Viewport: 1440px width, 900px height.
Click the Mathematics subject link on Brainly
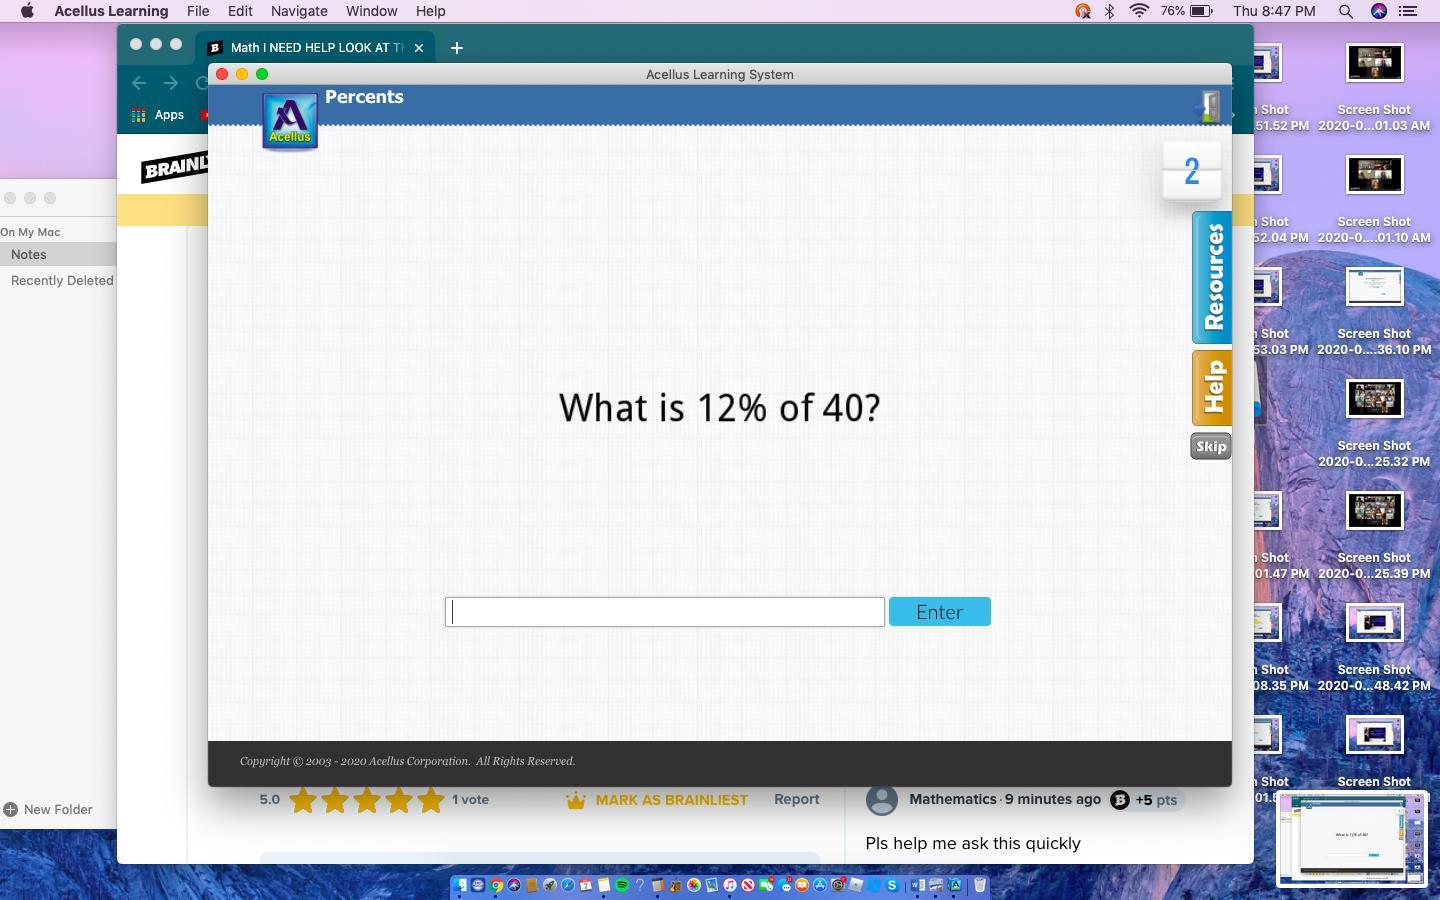953,799
